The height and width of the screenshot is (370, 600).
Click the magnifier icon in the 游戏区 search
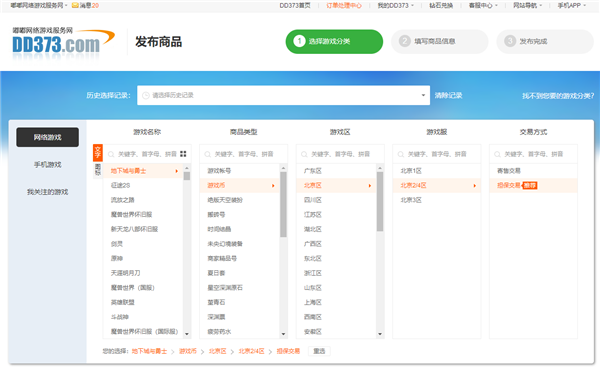(304, 154)
